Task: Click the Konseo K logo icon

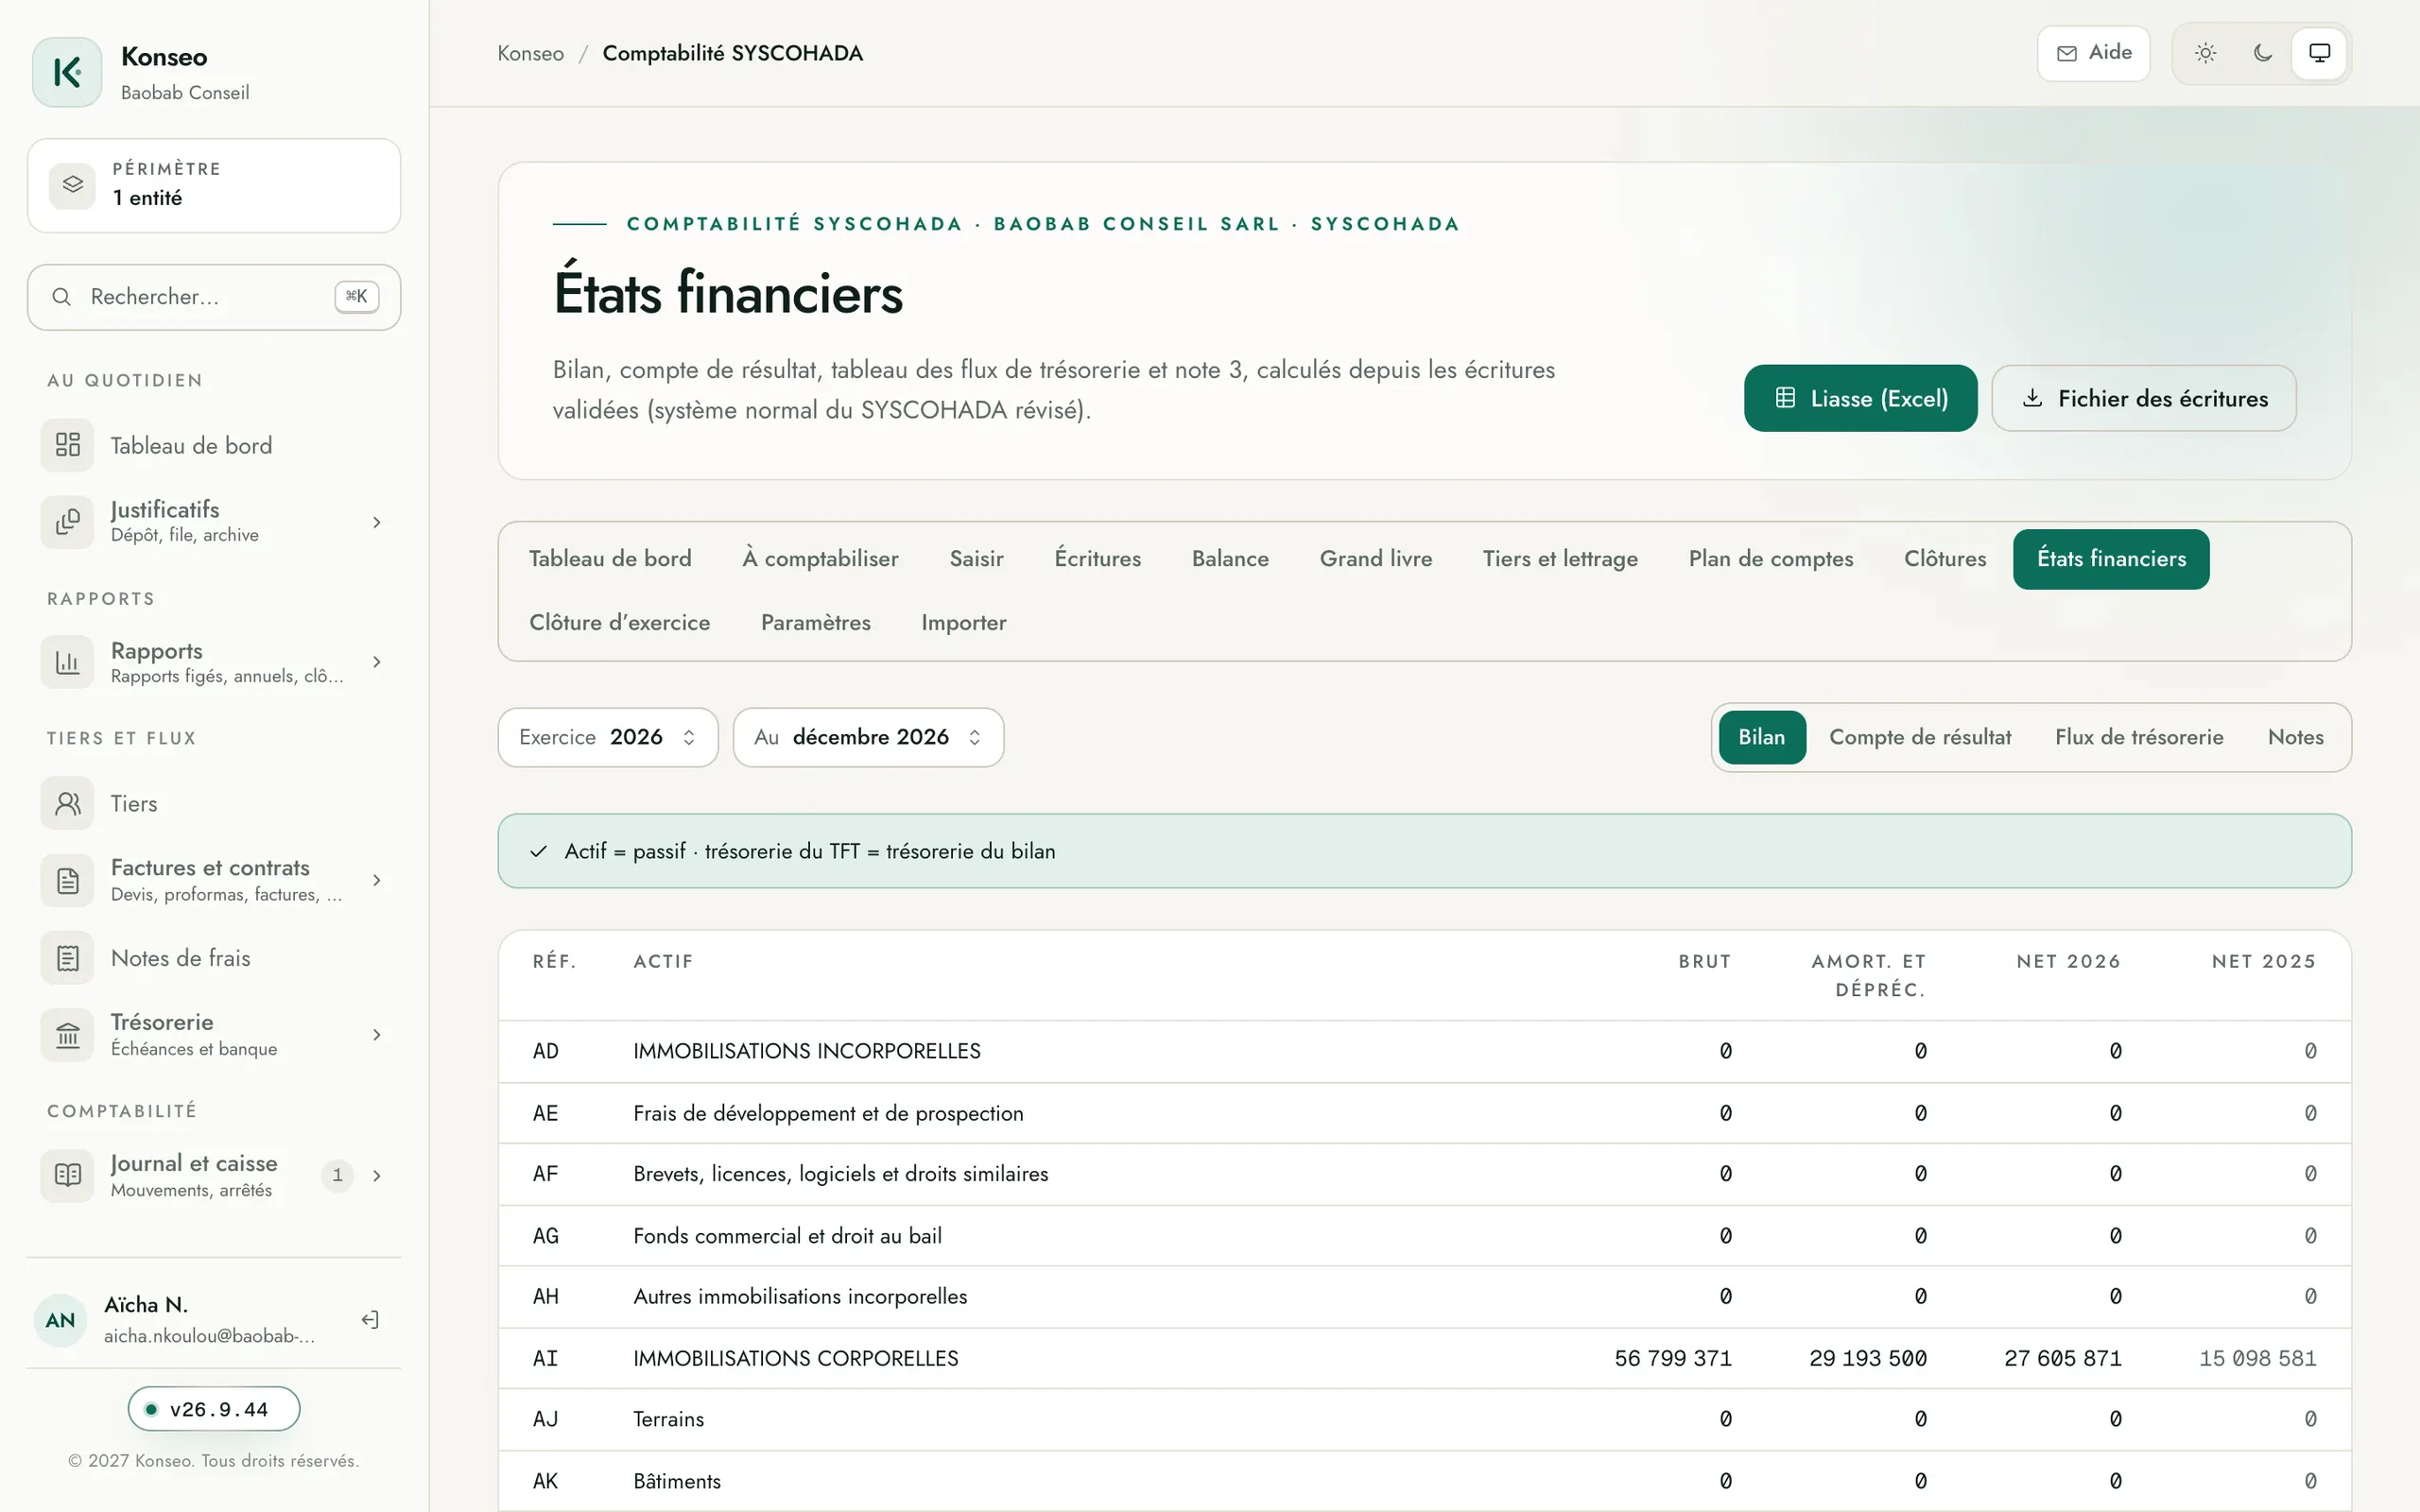Action: (x=67, y=72)
